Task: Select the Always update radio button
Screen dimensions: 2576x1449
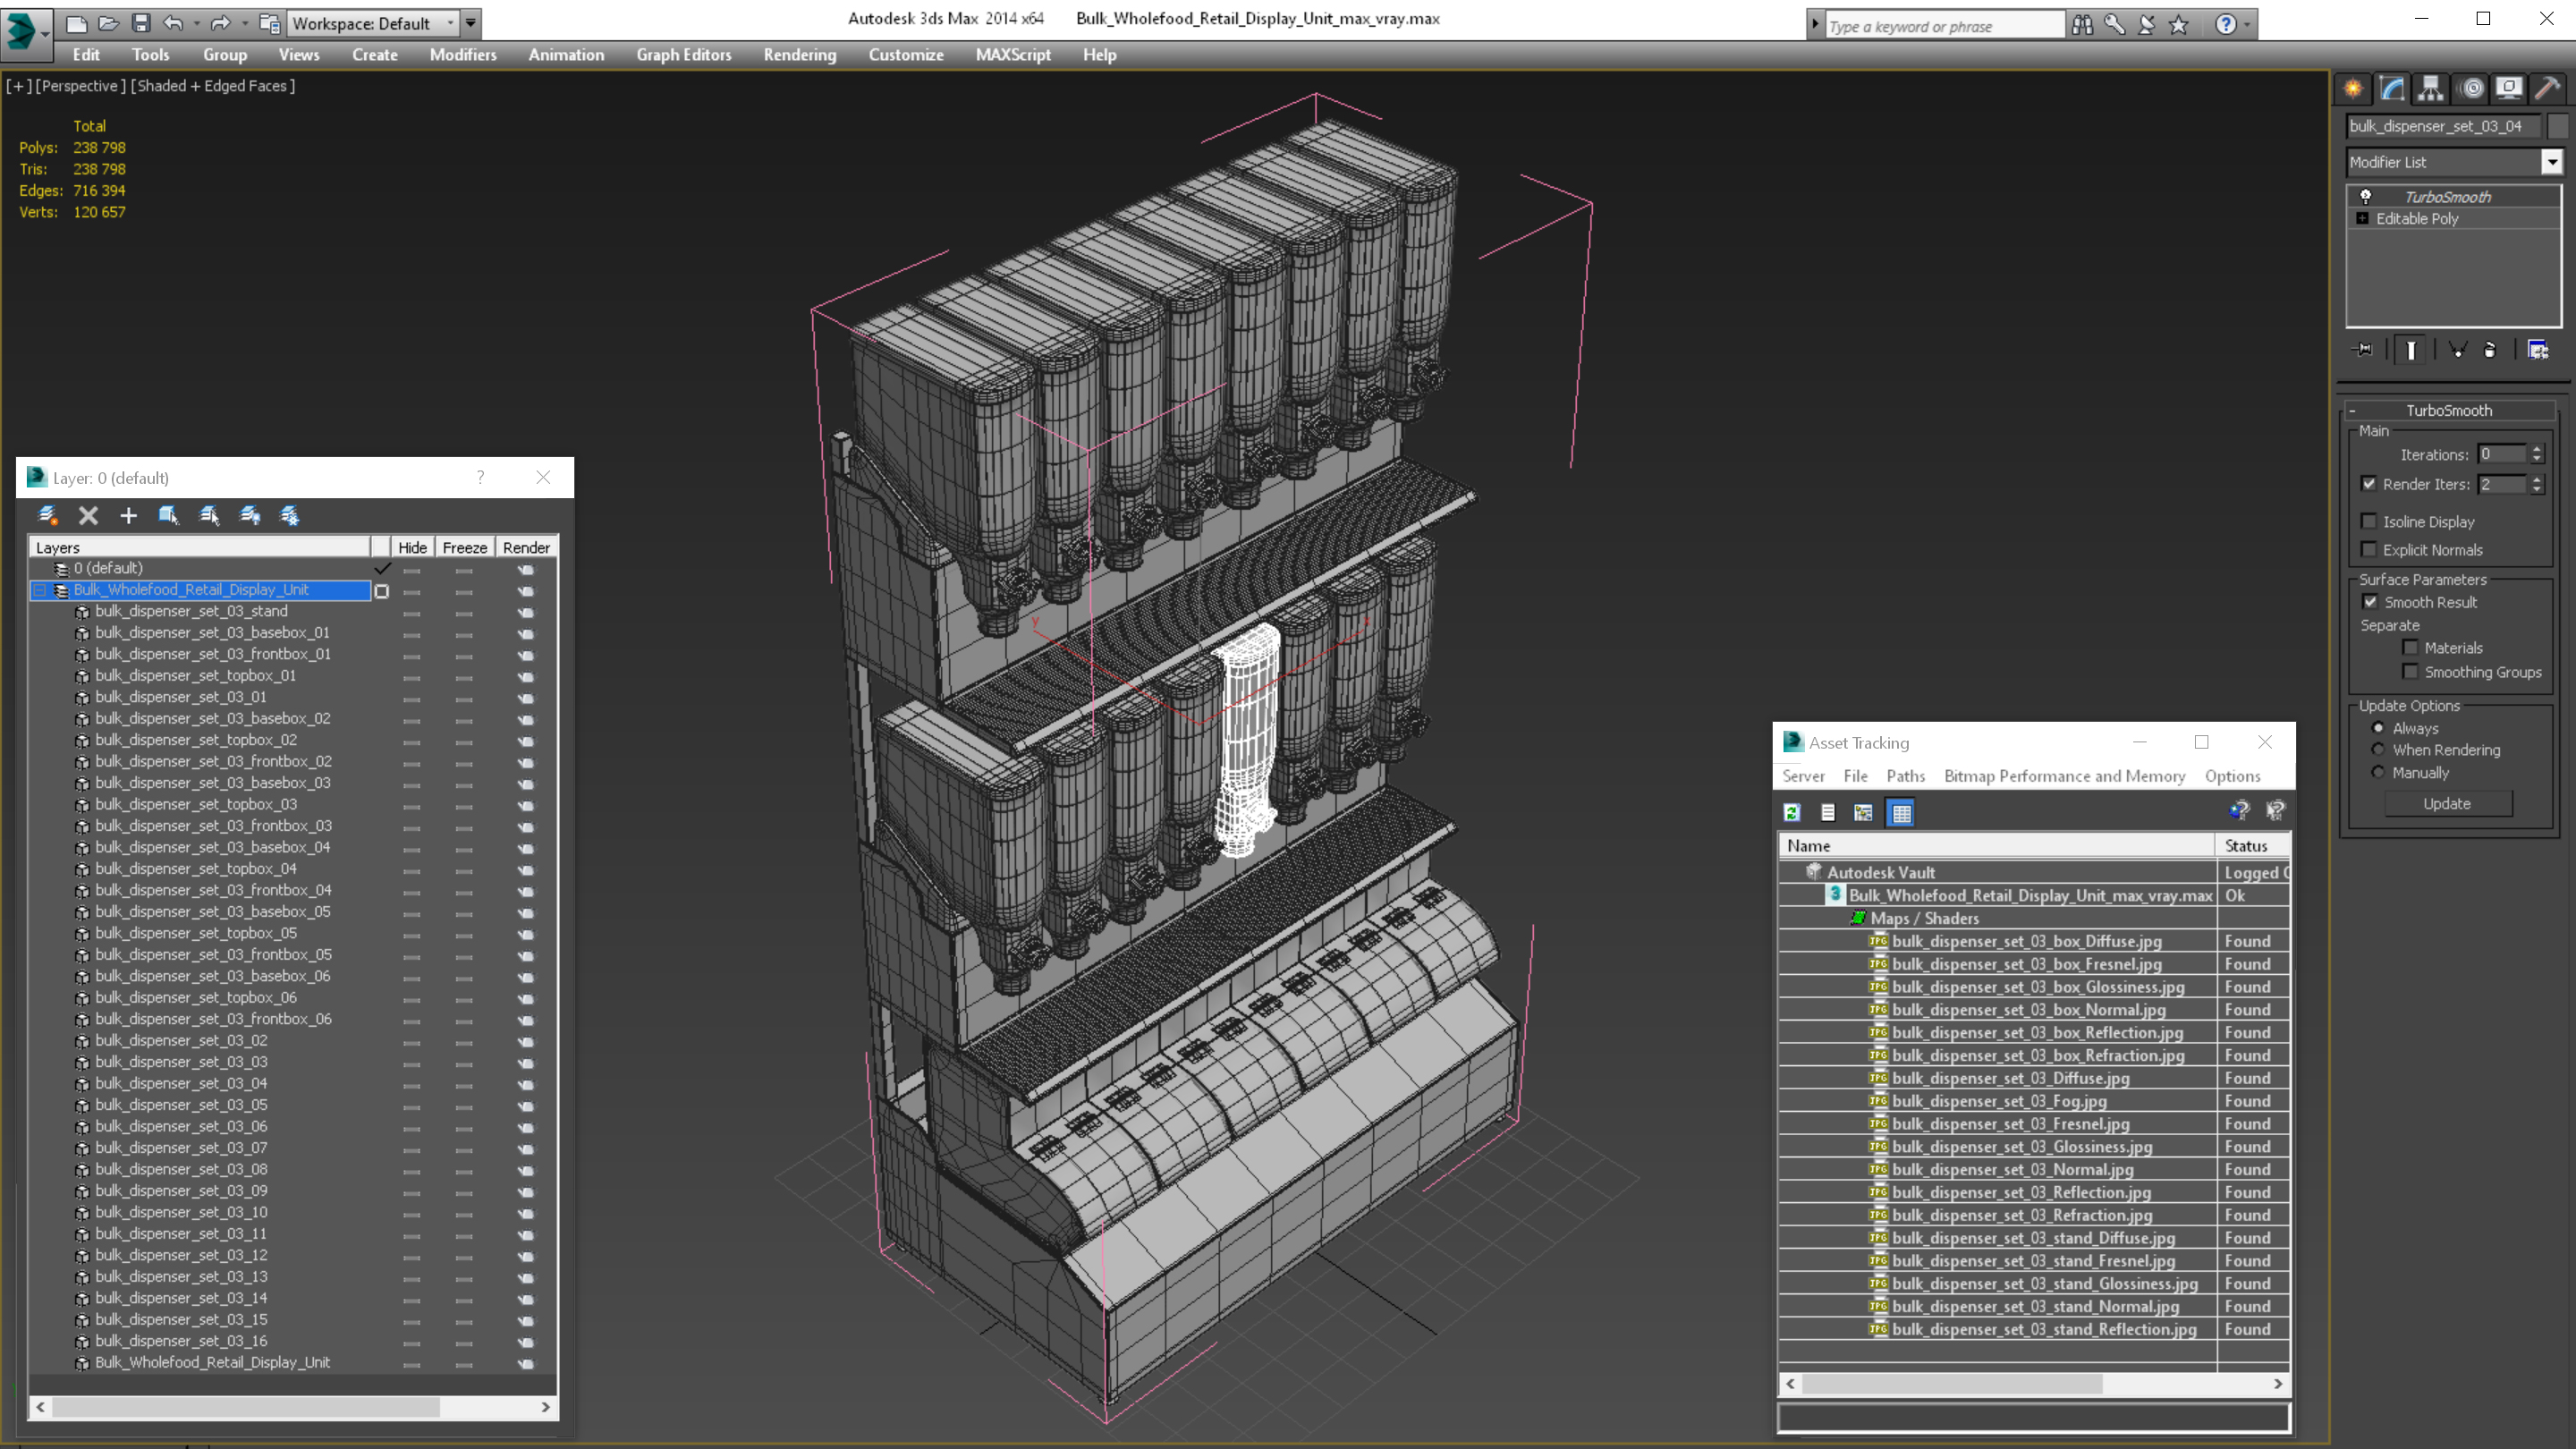Action: pos(2378,728)
